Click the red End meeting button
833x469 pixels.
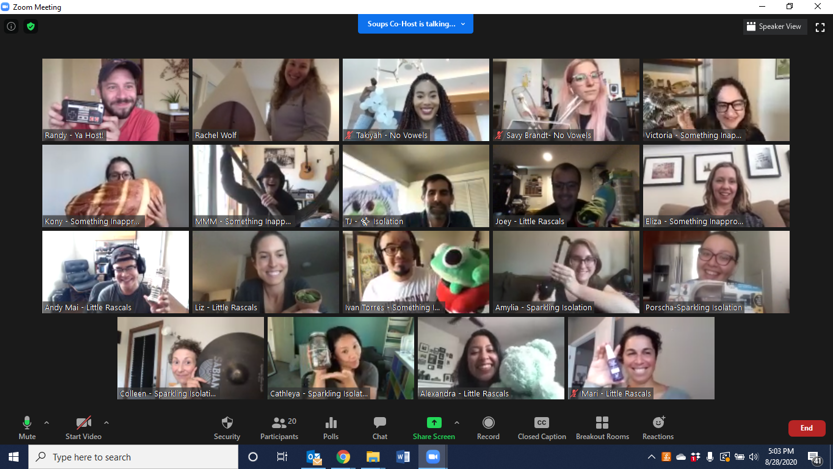(806, 428)
